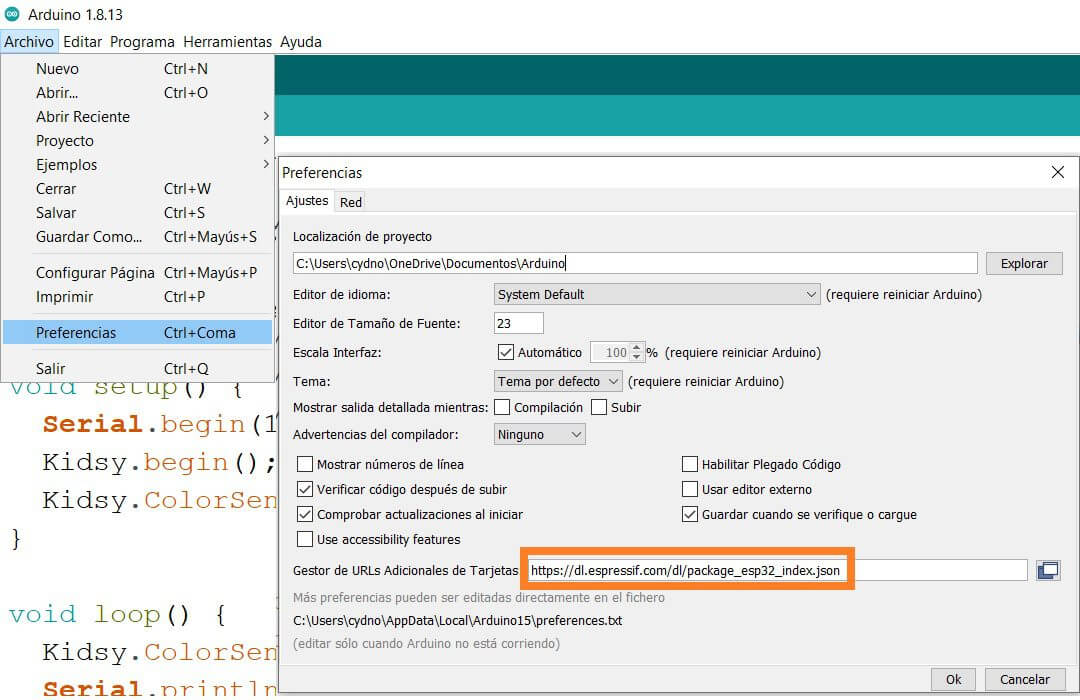The height and width of the screenshot is (700, 1080).
Task: Toggle Habilitar Plegado Código checkbox
Action: click(690, 464)
